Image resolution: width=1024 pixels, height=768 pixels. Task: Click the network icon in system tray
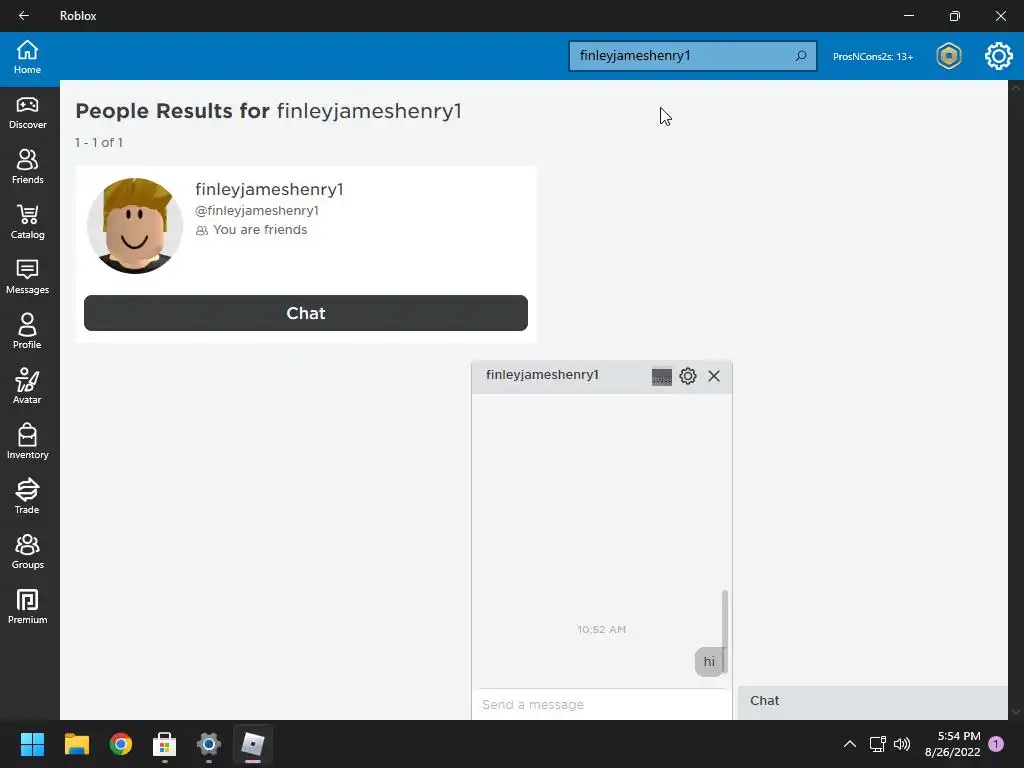(877, 744)
